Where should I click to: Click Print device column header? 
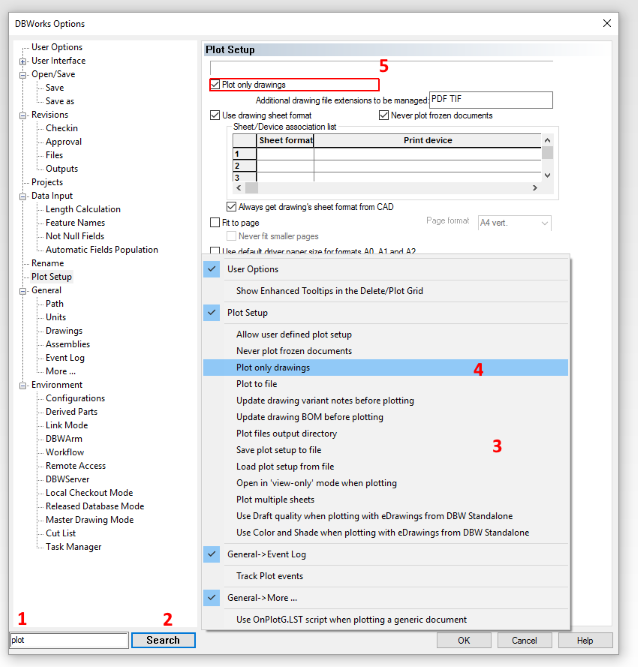tap(427, 140)
